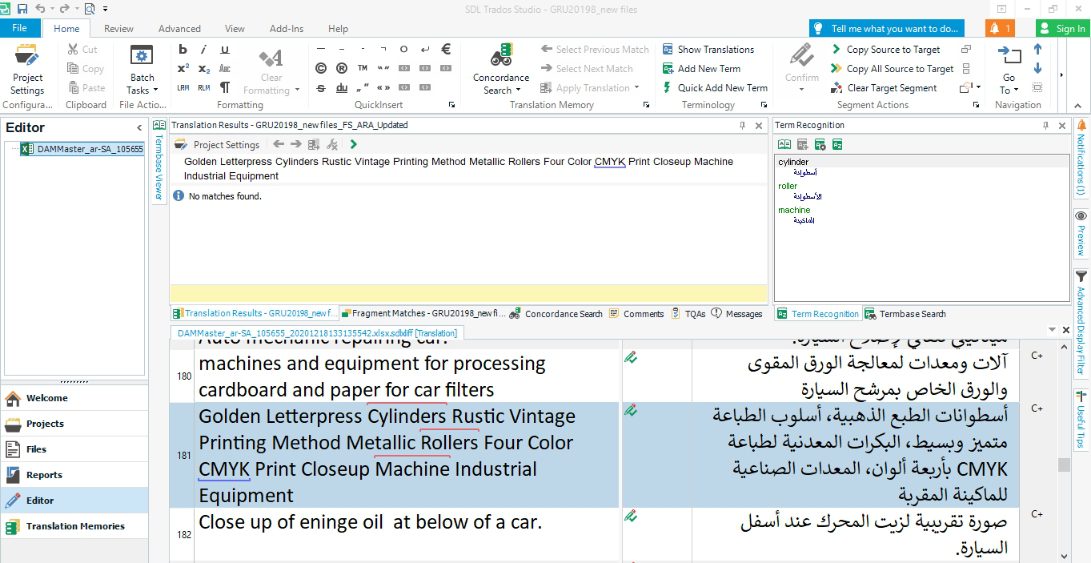The width and height of the screenshot is (1091, 563).
Task: Switch to the Concordance Search tab
Action: point(556,314)
